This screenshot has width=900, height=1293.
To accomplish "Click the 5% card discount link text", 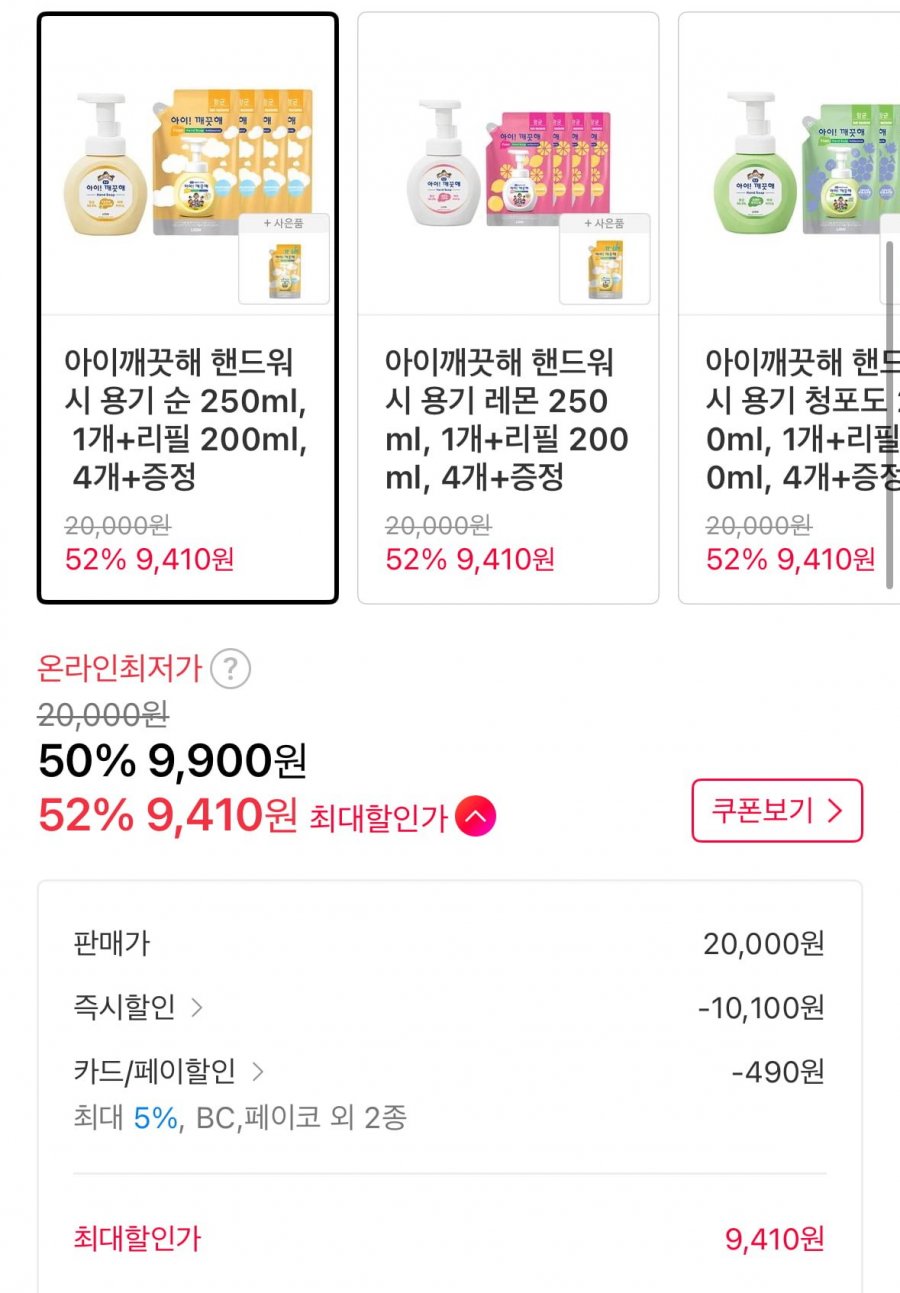I will [x=155, y=1117].
